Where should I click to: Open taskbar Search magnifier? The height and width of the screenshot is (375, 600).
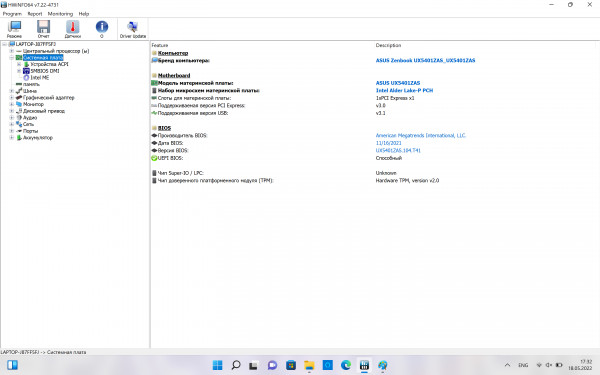pyautogui.click(x=236, y=365)
